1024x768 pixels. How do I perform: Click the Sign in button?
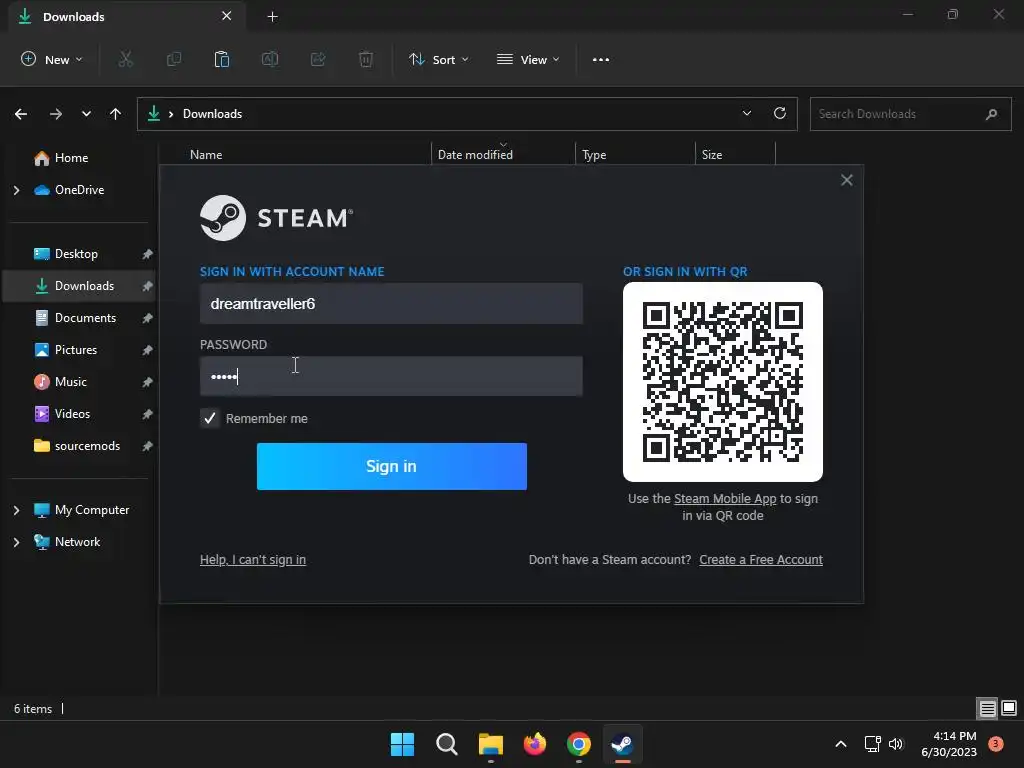392,466
